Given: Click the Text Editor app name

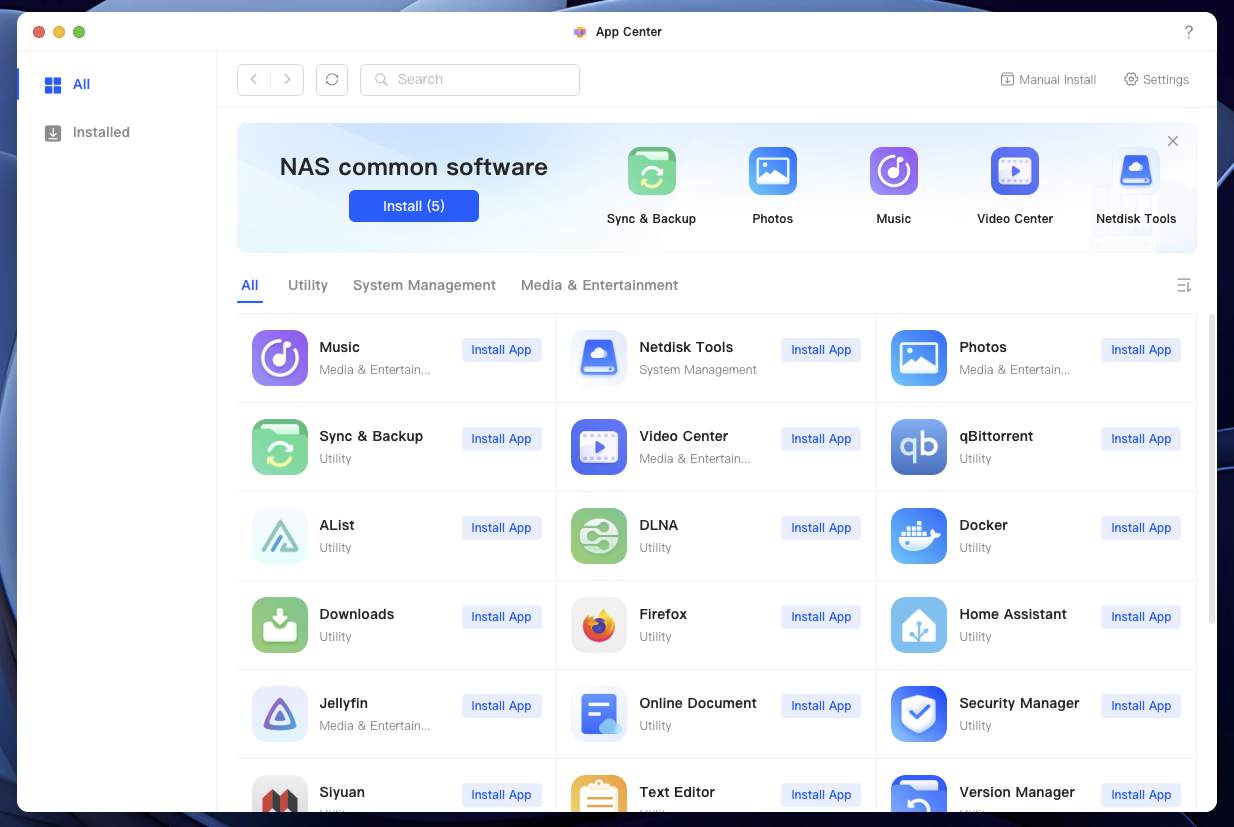Looking at the screenshot, I should (x=677, y=792).
